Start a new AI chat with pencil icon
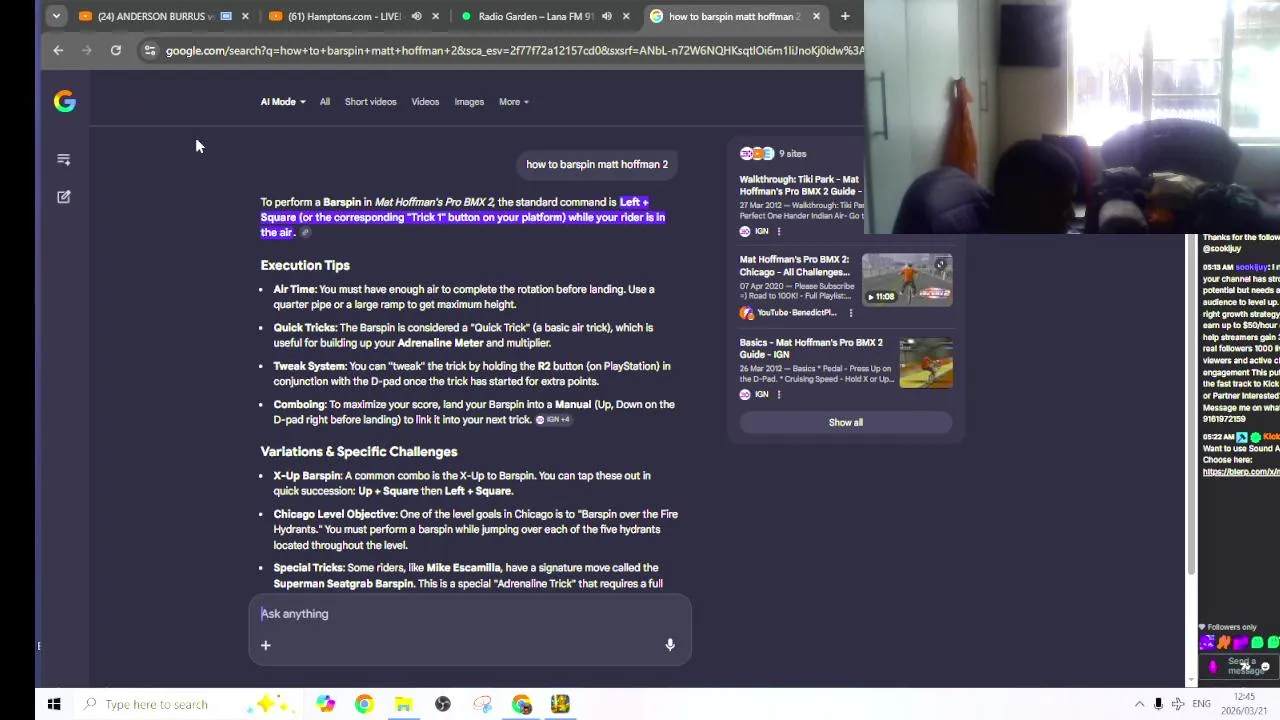1280x720 pixels. pos(64,197)
